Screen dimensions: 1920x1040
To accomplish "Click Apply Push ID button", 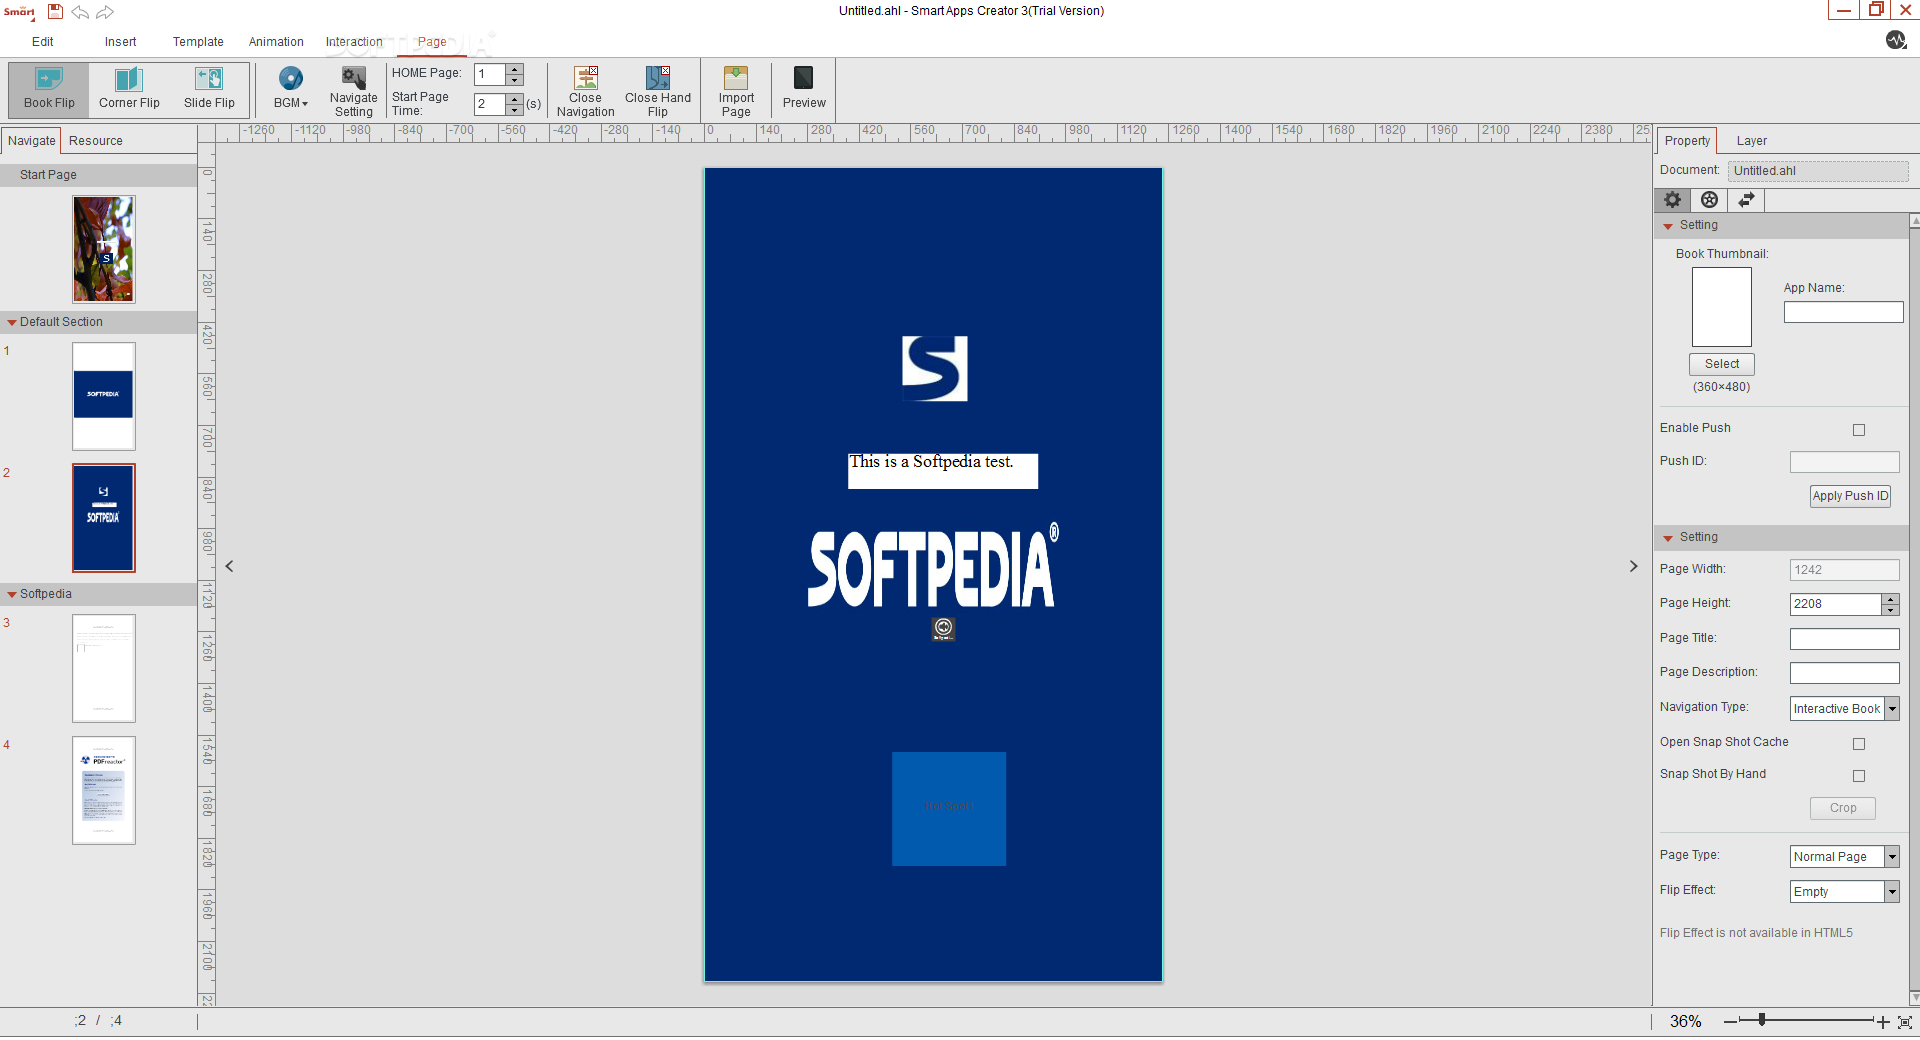I will pyautogui.click(x=1850, y=496).
